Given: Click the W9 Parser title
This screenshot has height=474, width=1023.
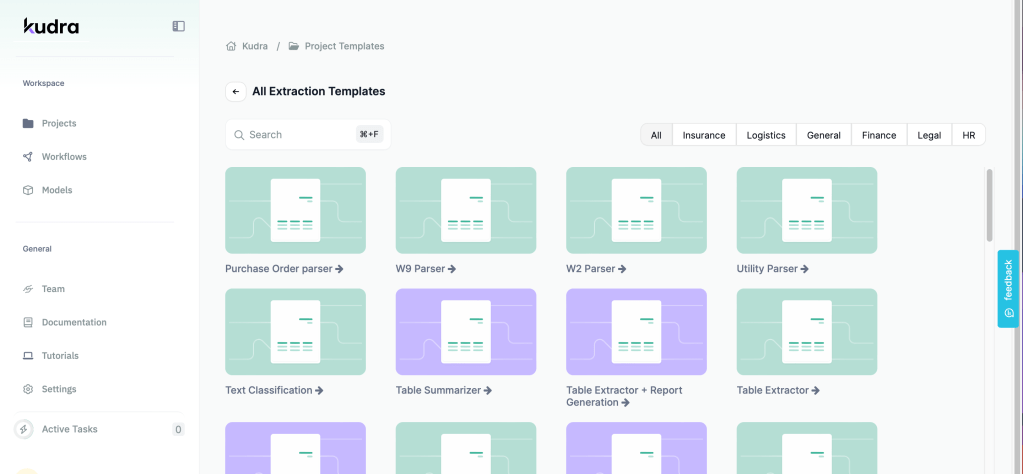Looking at the screenshot, I should [421, 269].
